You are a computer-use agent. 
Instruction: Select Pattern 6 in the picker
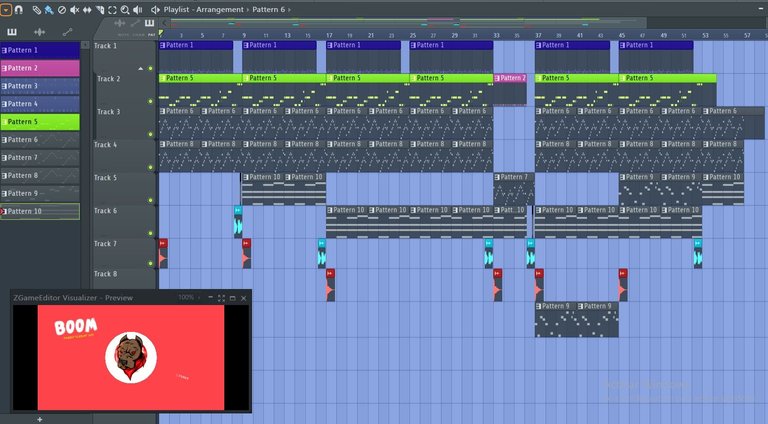40,140
